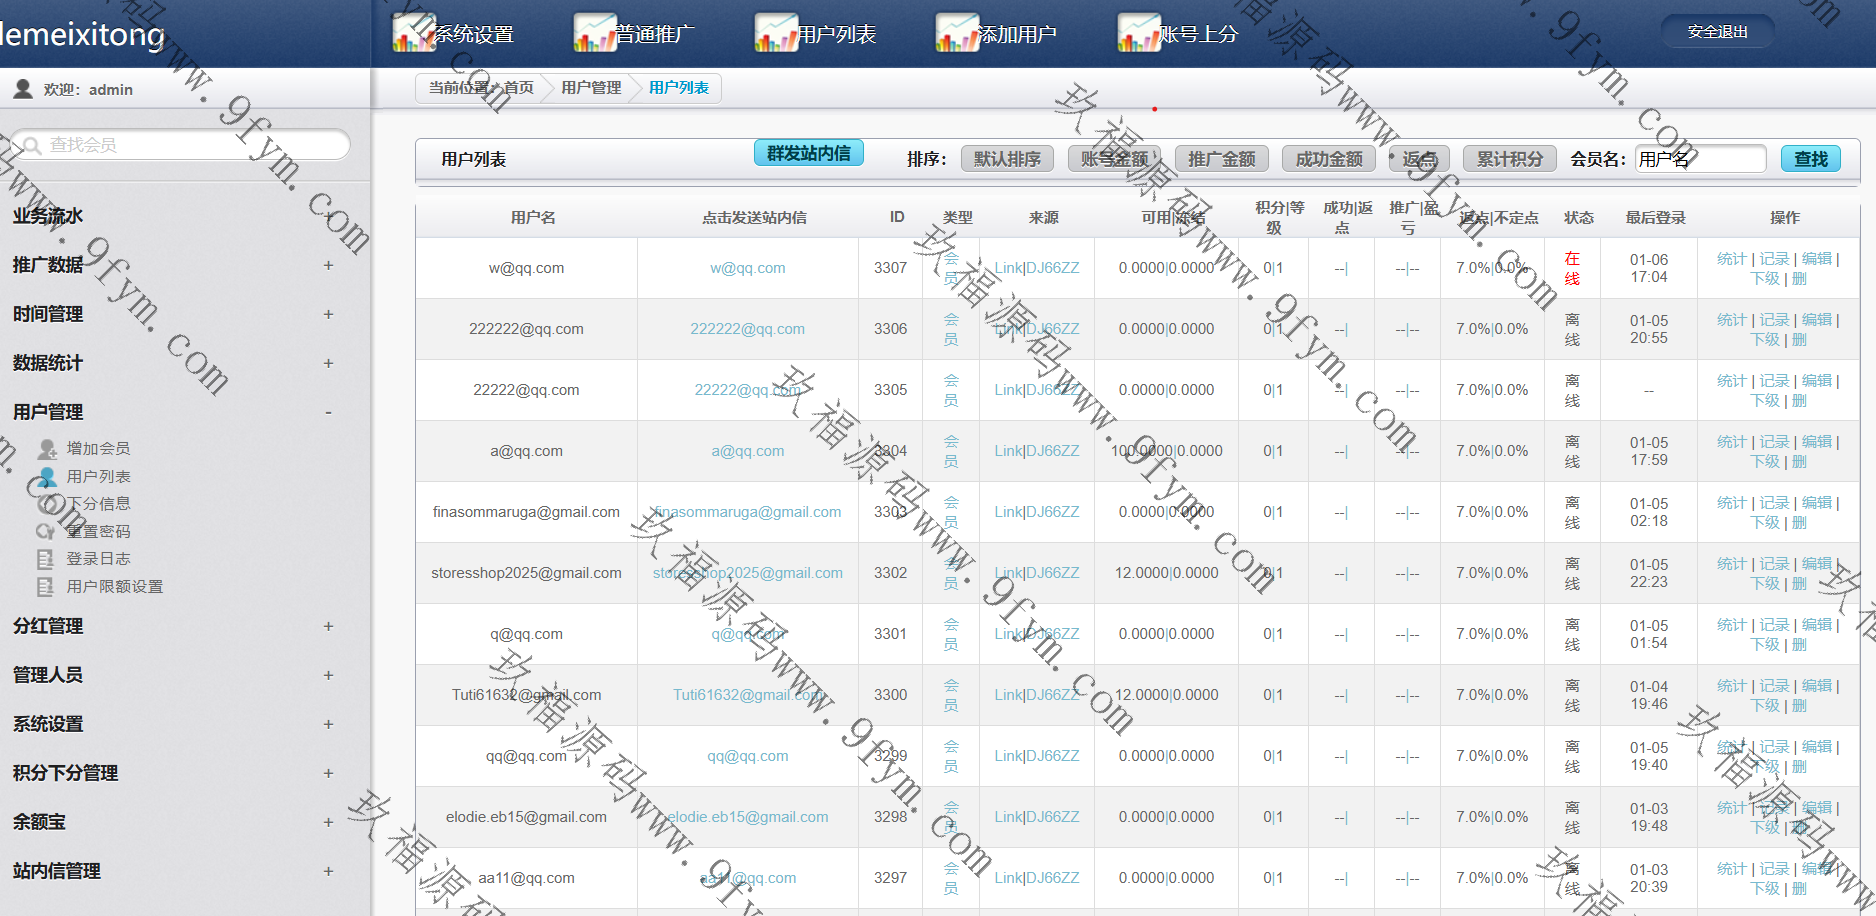Open 用户限额设置 in the sidebar
This screenshot has width=1876, height=916.
pos(114,587)
